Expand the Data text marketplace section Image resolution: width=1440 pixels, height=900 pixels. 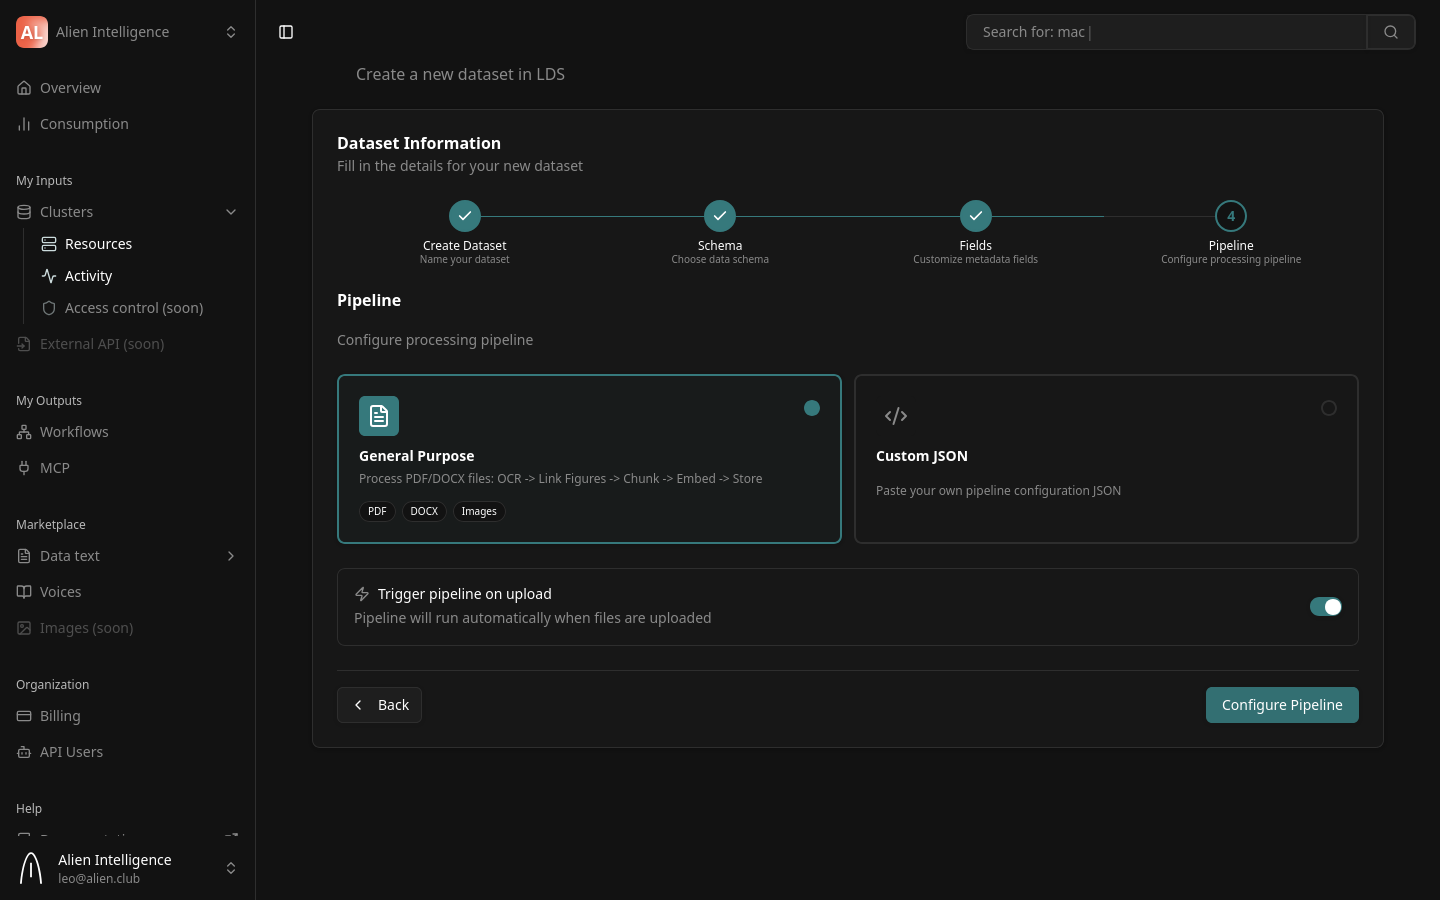coord(231,556)
